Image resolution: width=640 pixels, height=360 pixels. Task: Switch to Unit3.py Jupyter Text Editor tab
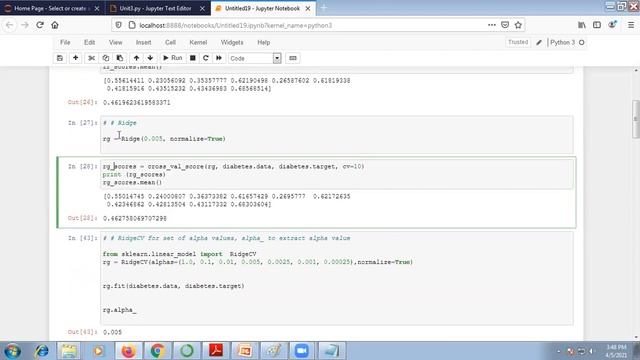point(156,8)
